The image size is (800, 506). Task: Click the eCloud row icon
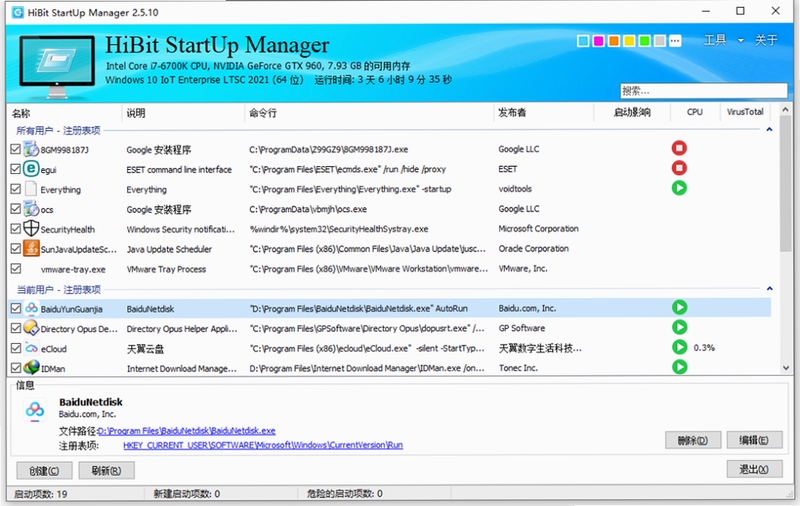[x=32, y=348]
